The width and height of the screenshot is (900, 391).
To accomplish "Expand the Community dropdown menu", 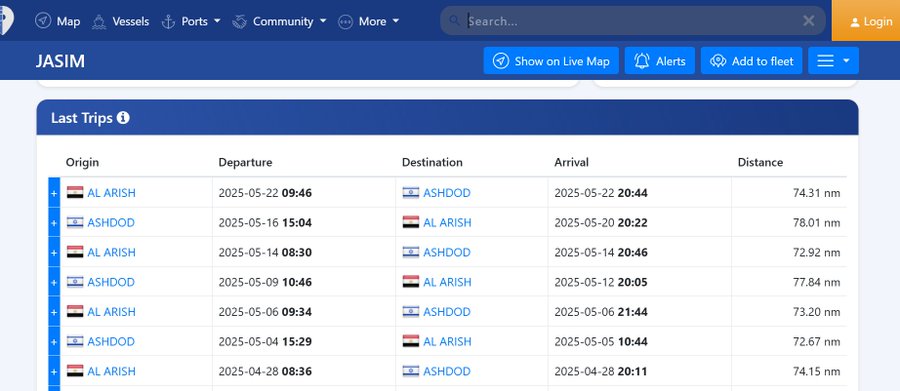I will [x=280, y=21].
